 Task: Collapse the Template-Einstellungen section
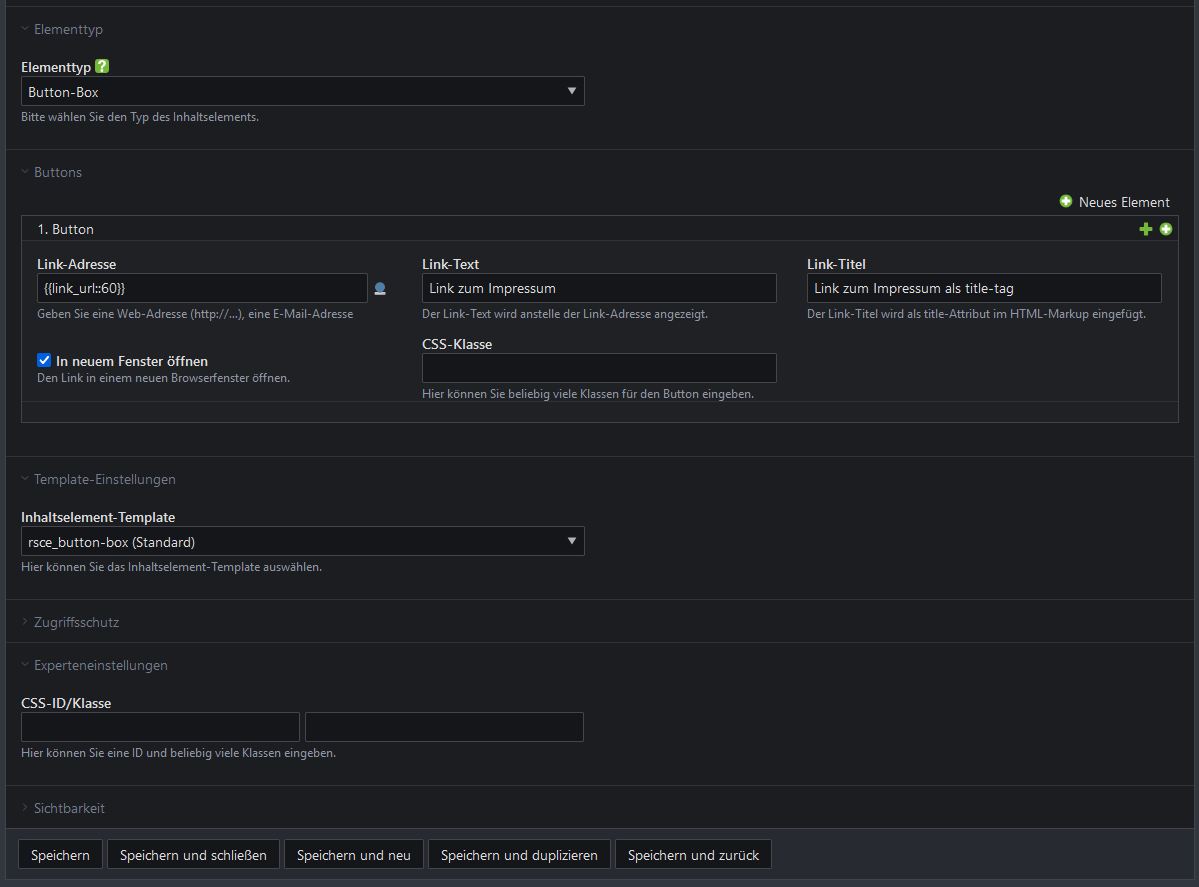click(104, 479)
